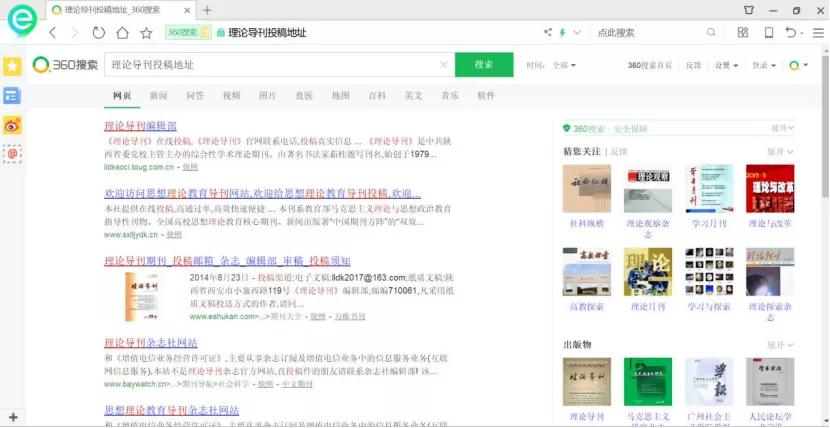Viewport: 830px width, 428px height.
Task: Reload the page with the refresh icon
Action: coord(98,33)
